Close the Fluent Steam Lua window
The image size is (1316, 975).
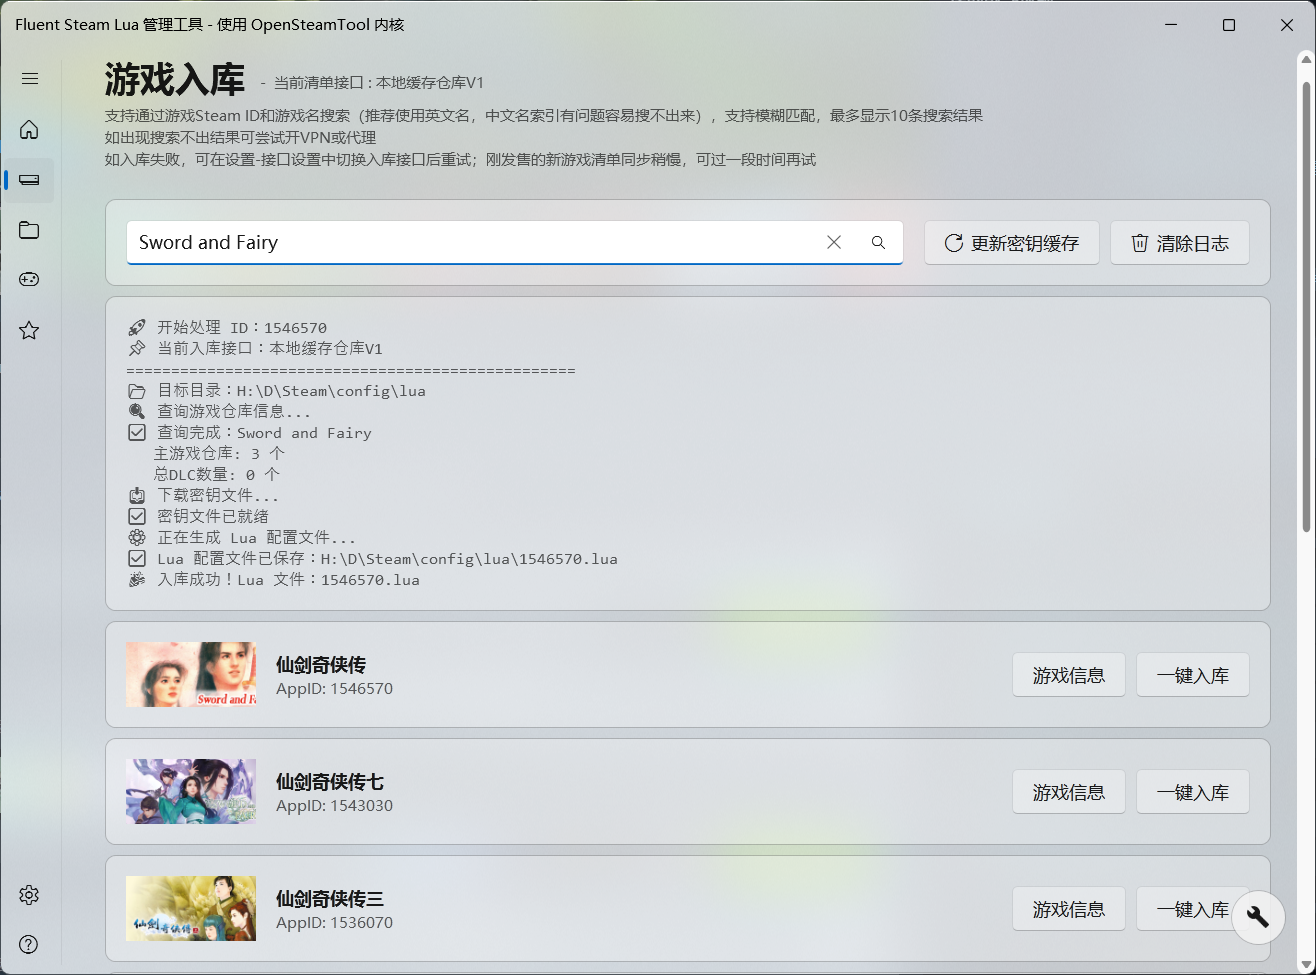[1287, 25]
